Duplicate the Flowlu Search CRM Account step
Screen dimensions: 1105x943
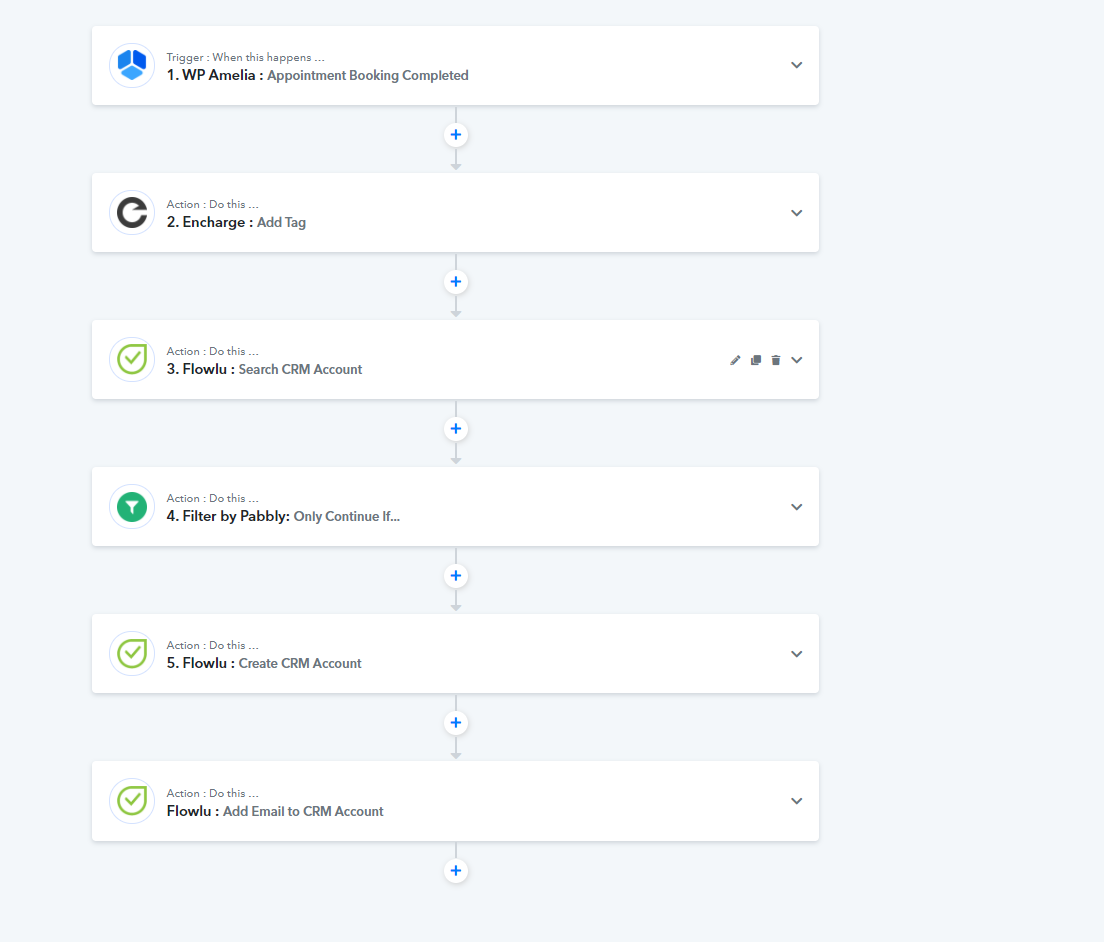756,360
